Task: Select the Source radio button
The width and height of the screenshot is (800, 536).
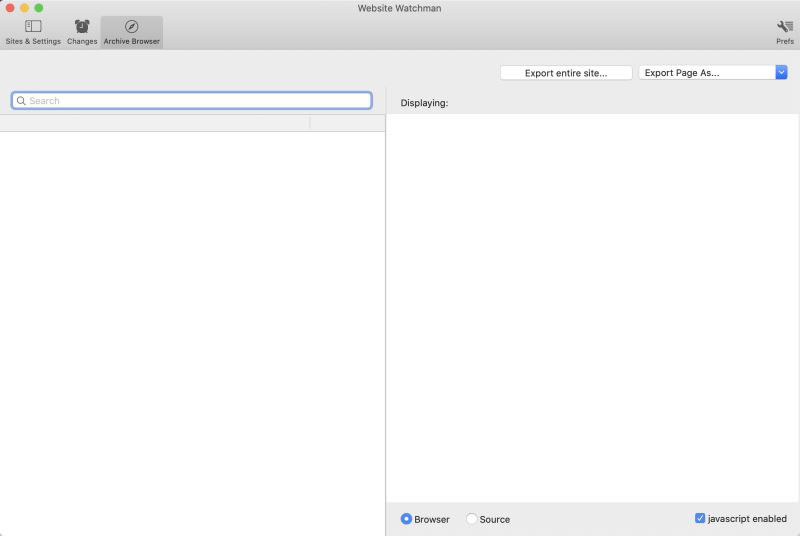Action: [x=471, y=519]
